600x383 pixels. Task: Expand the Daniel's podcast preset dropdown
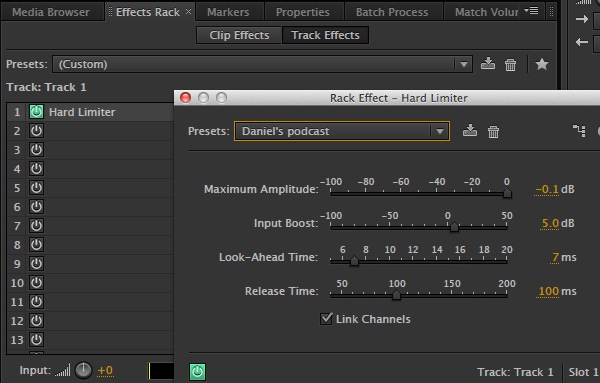(x=439, y=131)
